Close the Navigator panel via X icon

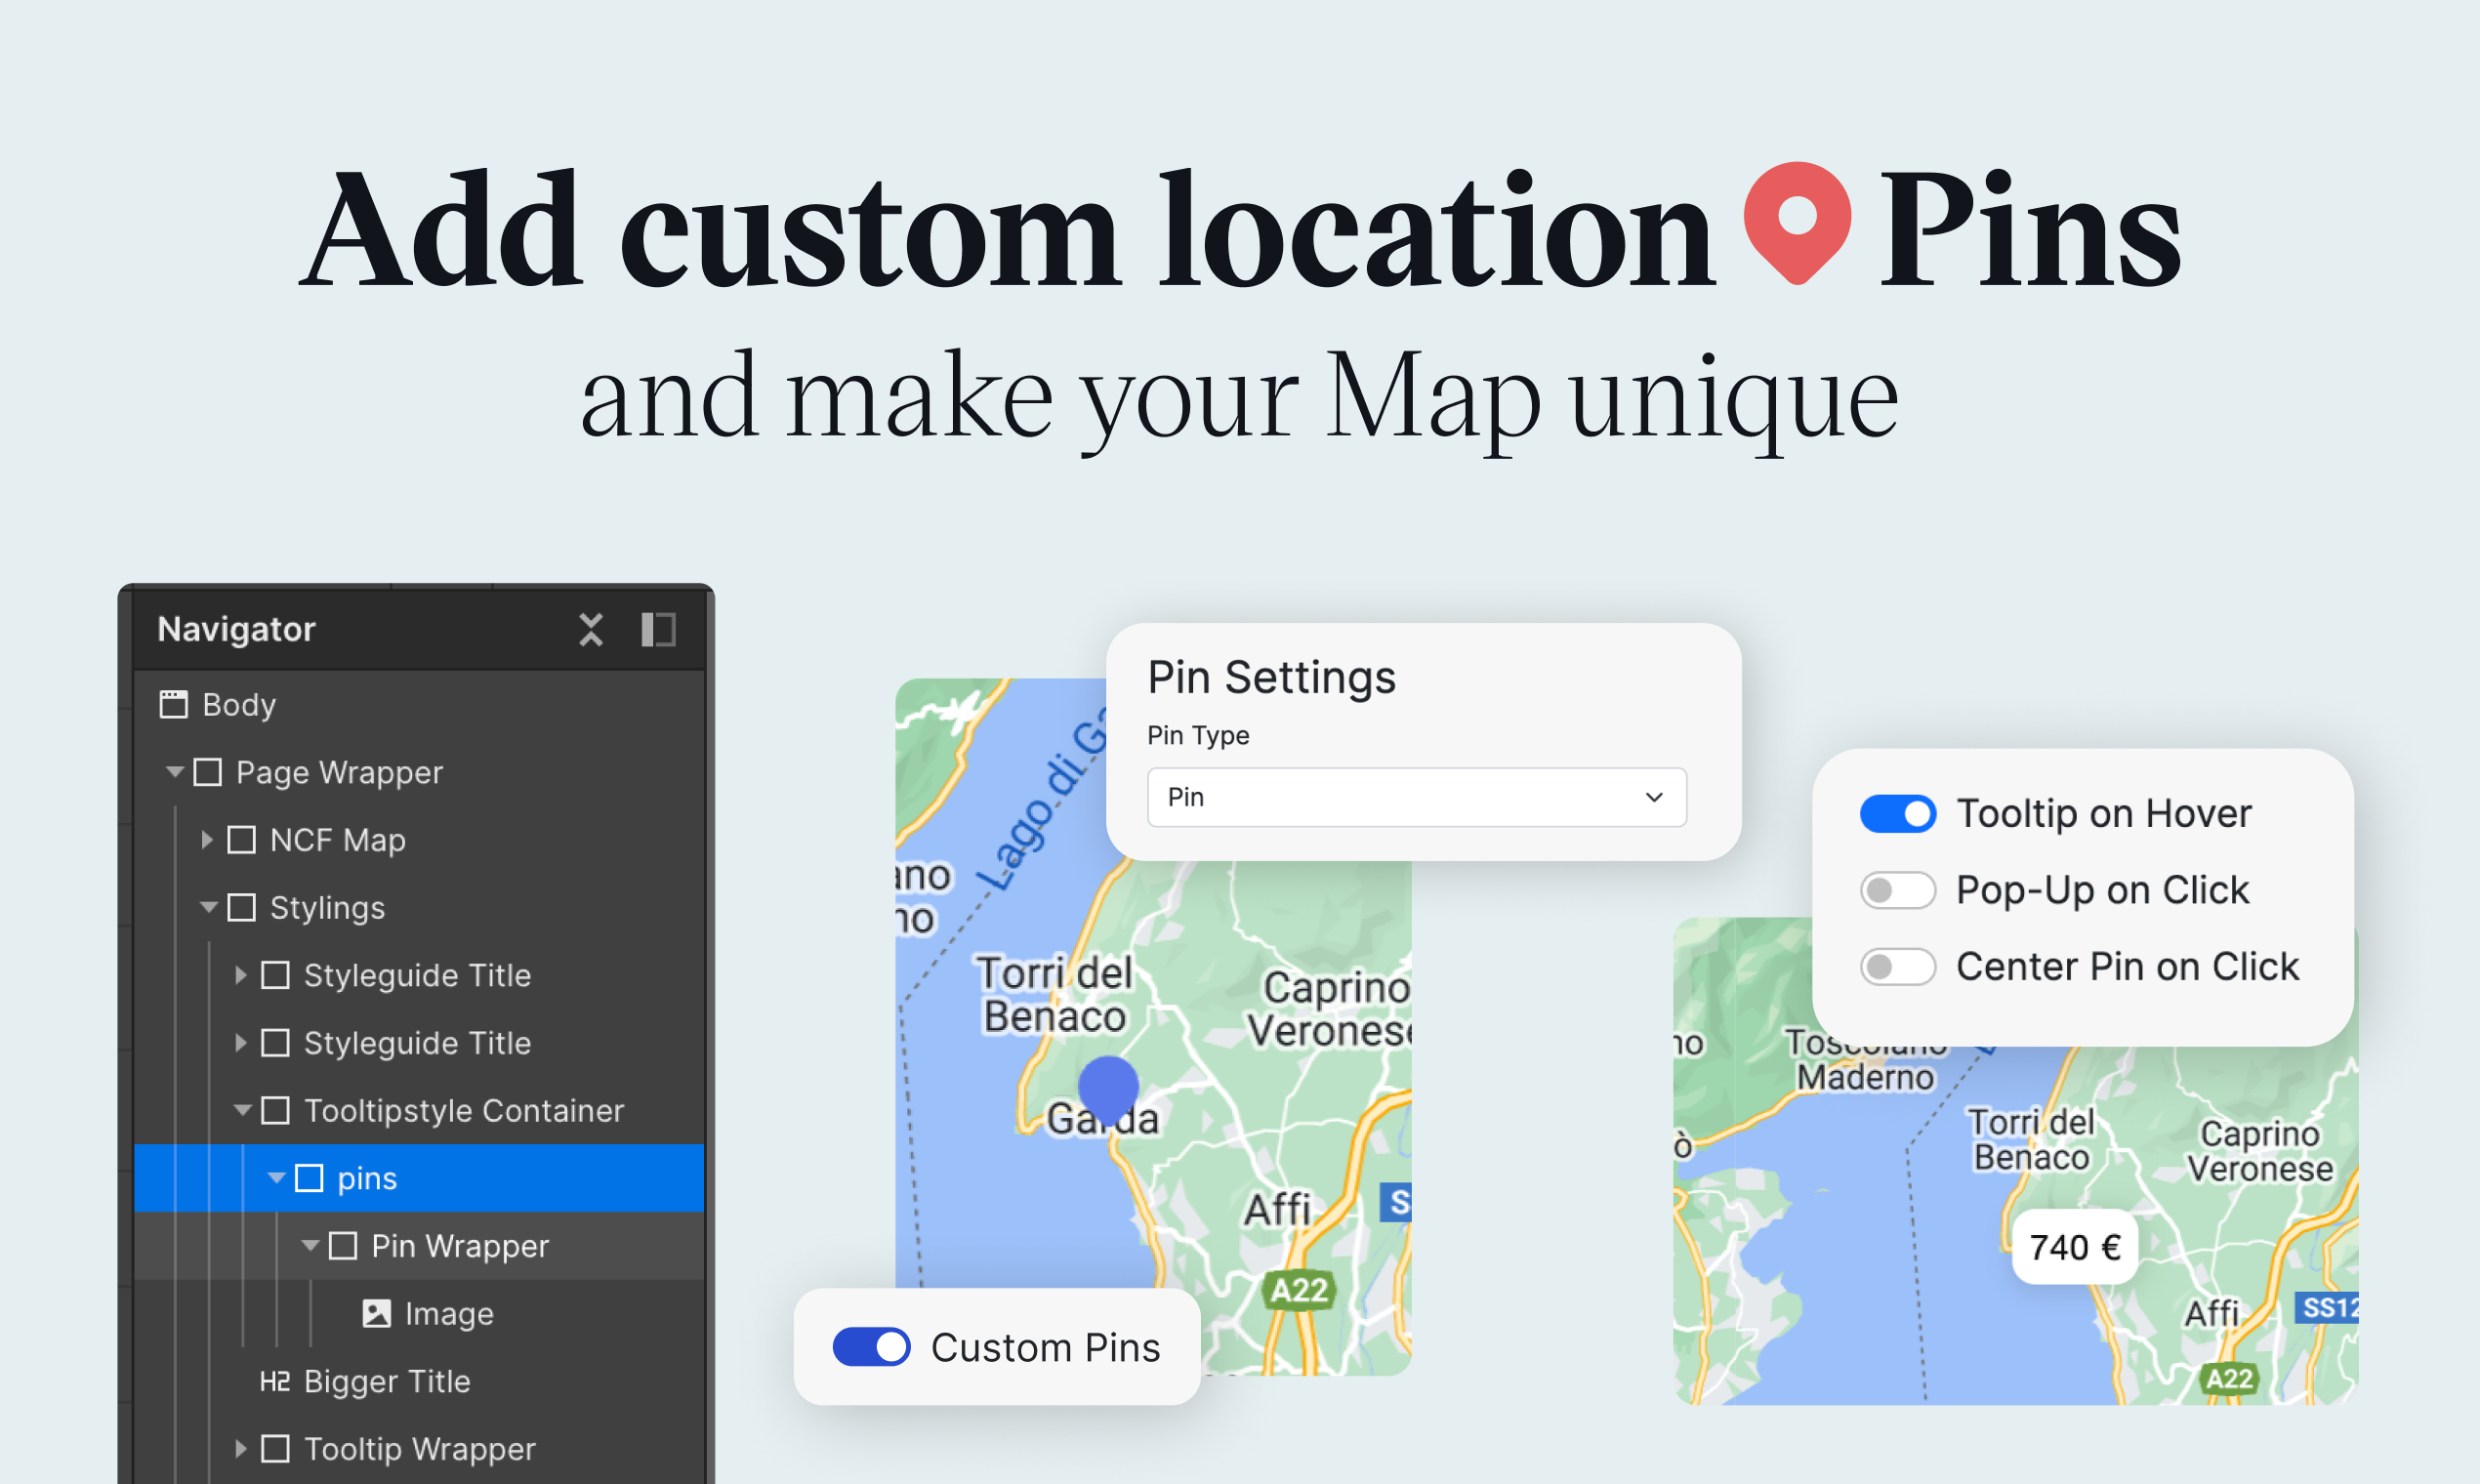(592, 629)
